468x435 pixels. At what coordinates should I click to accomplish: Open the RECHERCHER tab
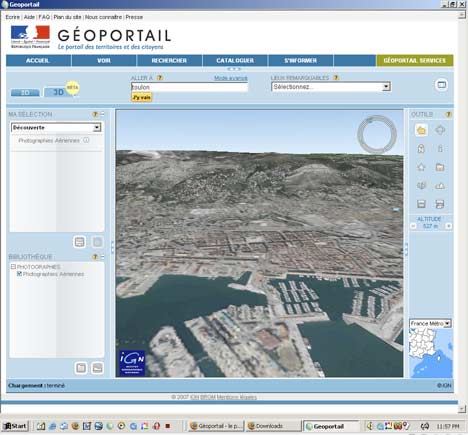(x=169, y=60)
